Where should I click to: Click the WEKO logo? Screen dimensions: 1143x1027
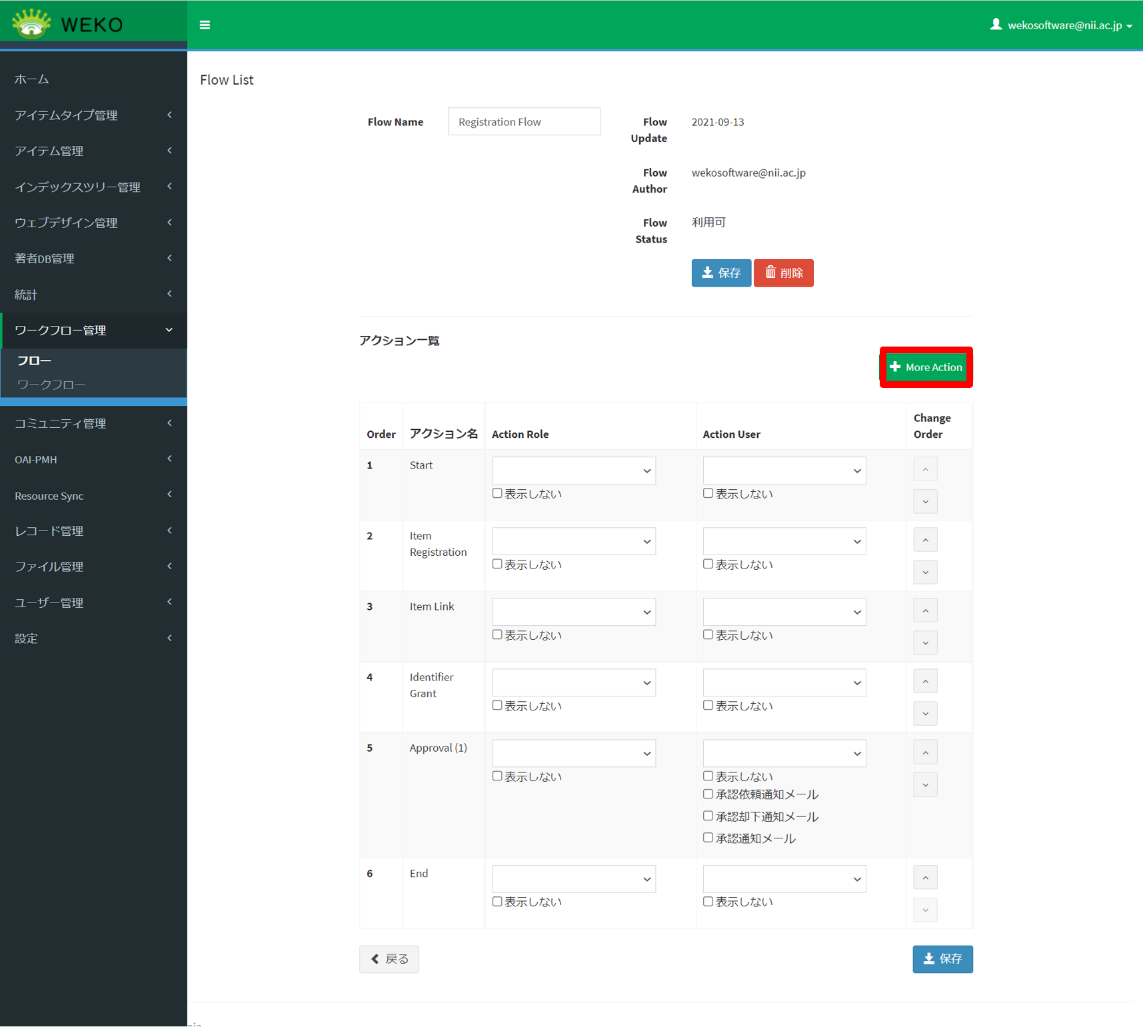68,24
